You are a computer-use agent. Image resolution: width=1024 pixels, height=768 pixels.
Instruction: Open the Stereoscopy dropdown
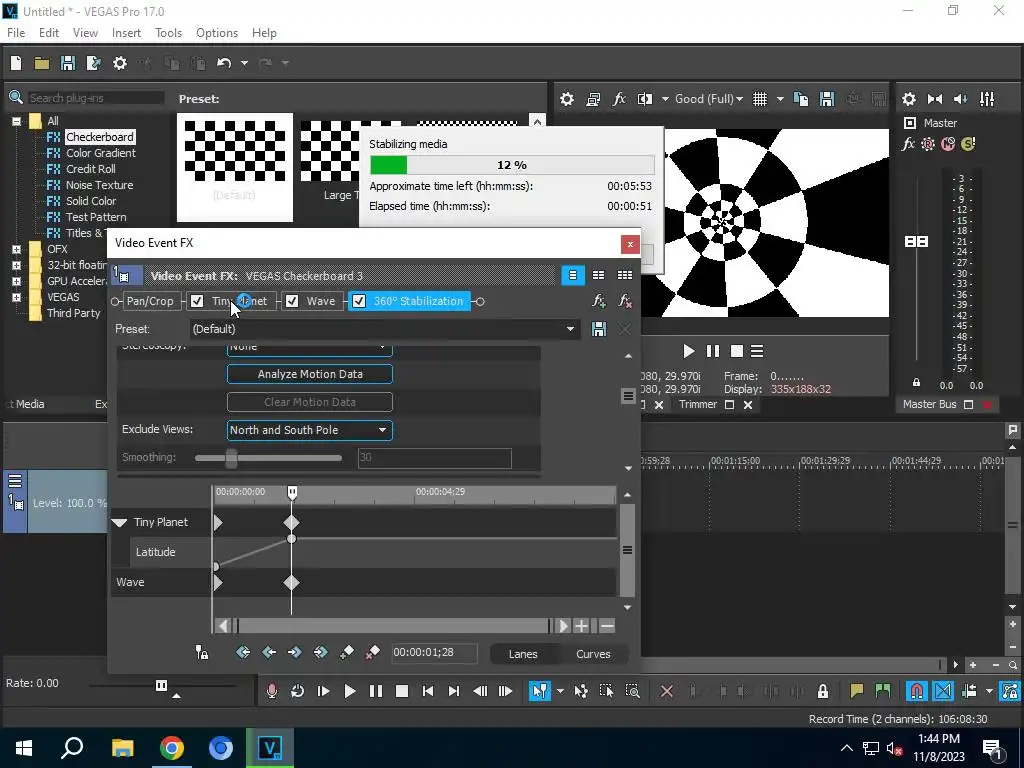[310, 349]
